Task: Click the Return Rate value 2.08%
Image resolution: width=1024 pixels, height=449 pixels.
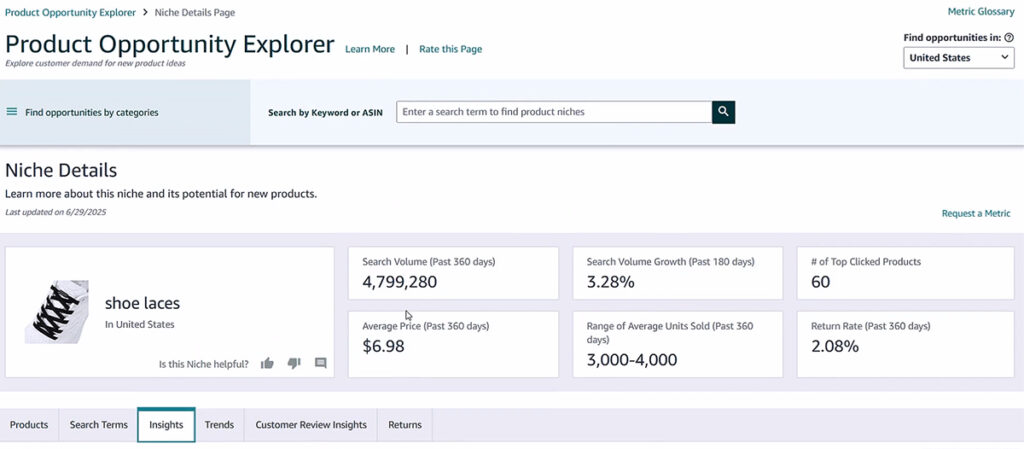Action: click(835, 346)
